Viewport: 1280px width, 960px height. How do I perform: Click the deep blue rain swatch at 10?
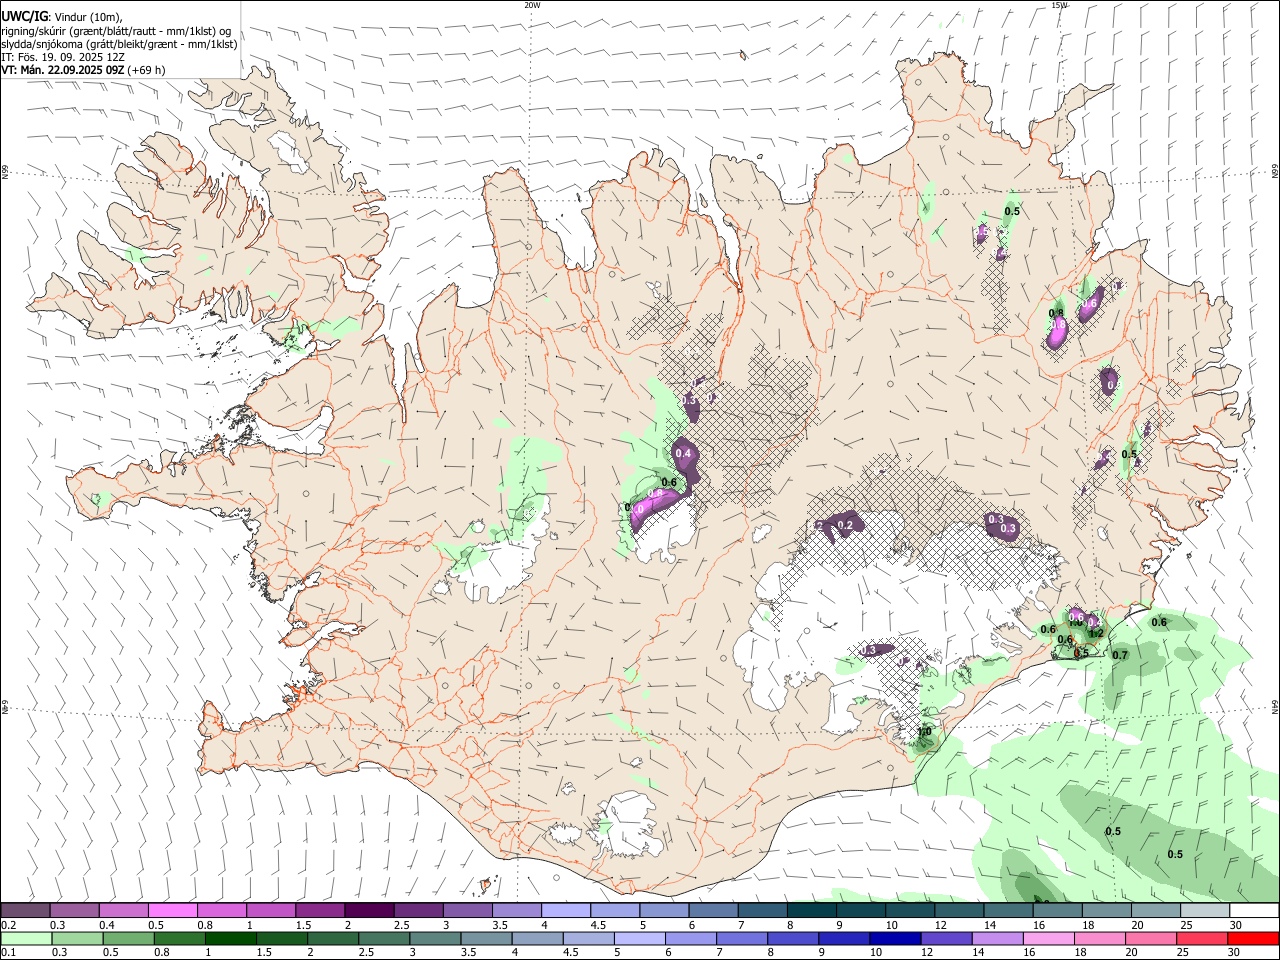click(x=895, y=938)
